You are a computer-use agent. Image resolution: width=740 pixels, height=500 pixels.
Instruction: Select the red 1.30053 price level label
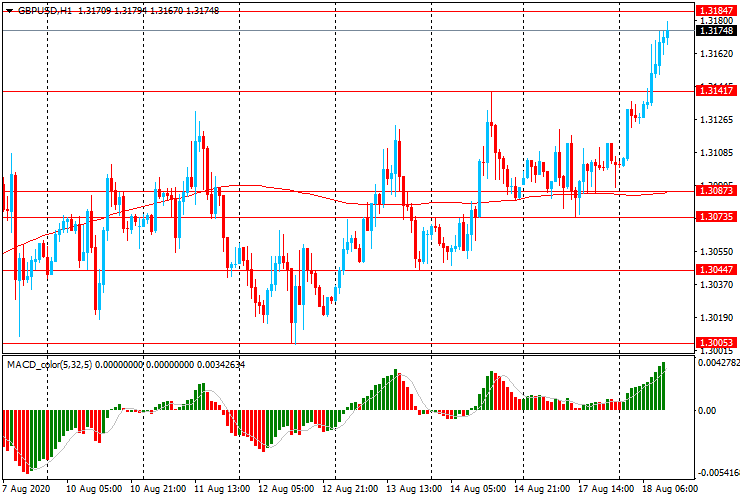[716, 342]
